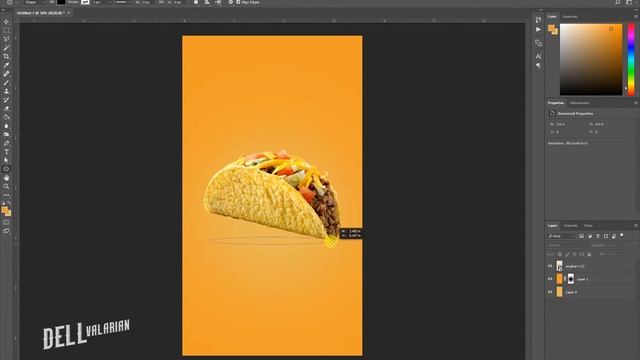Lock all layer attributes
The height and width of the screenshot is (360, 640).
pos(589,254)
